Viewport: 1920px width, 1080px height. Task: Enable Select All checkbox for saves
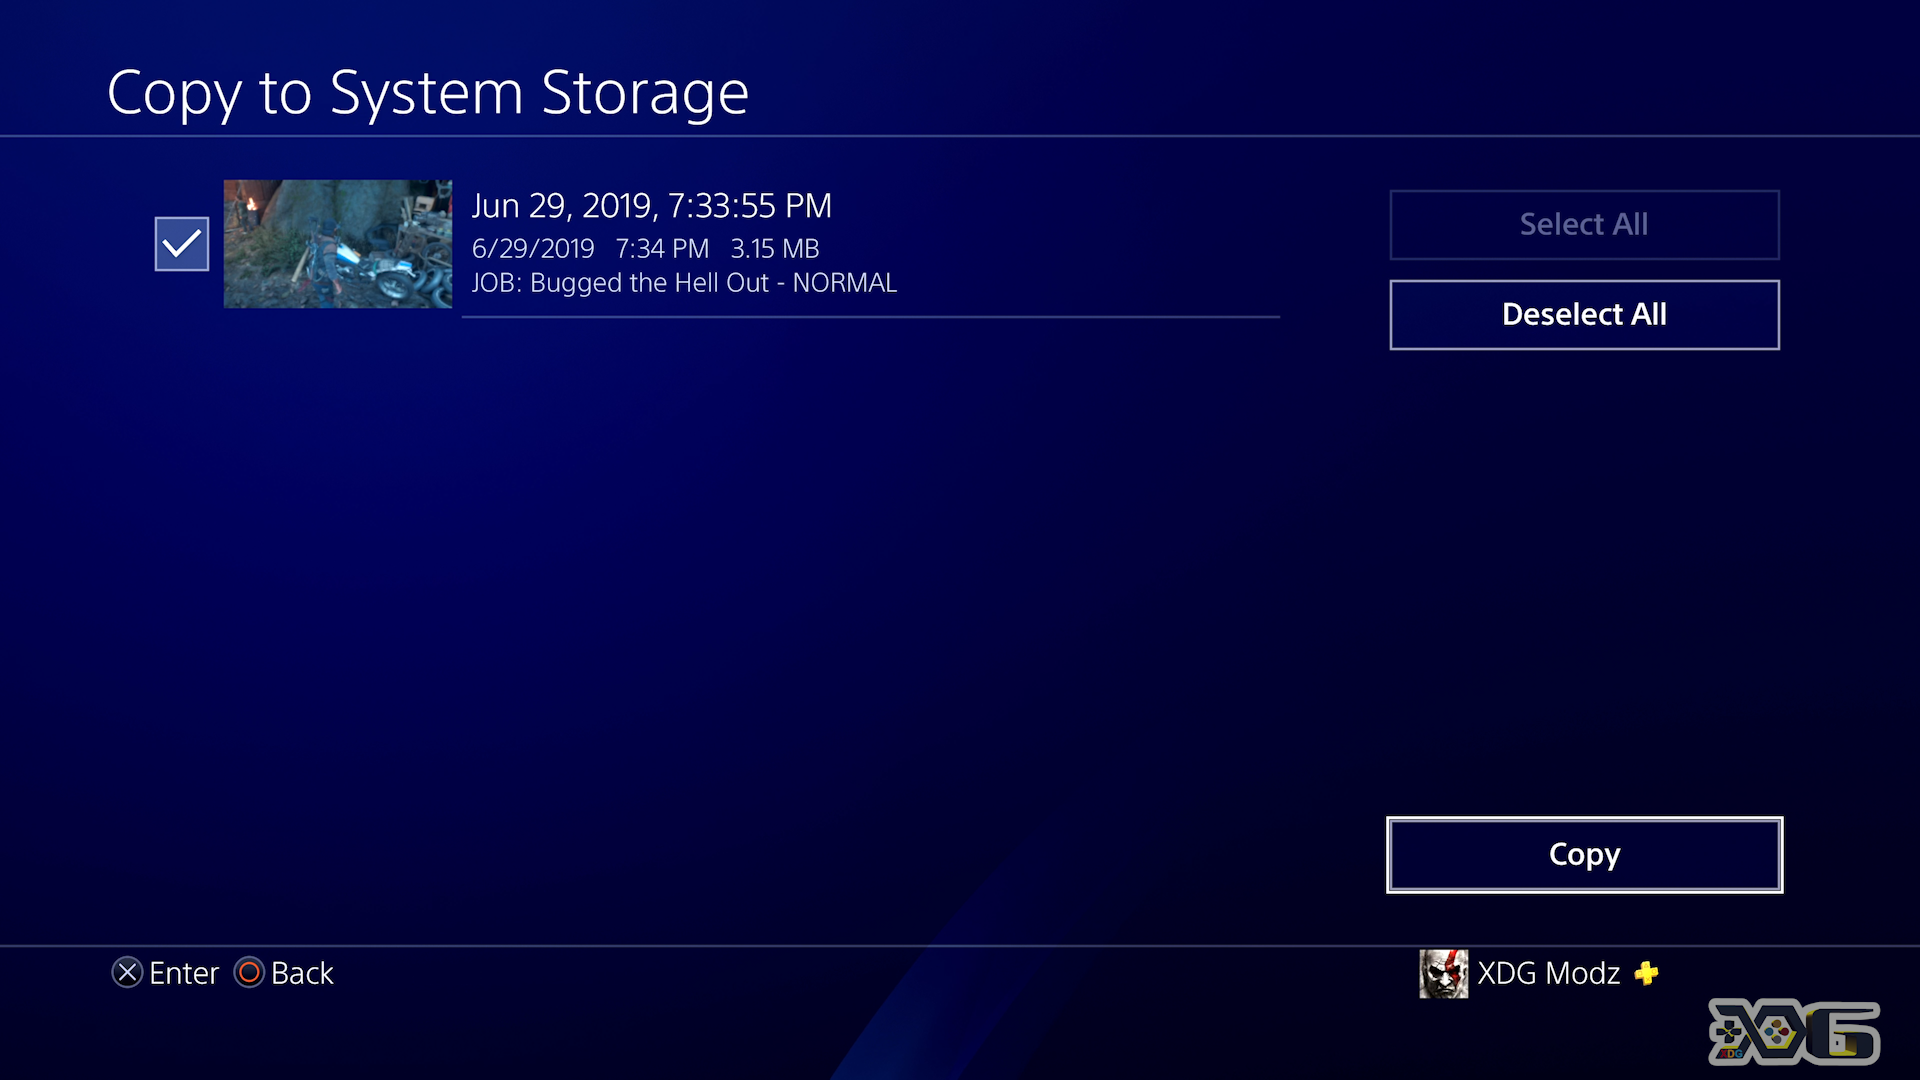pyautogui.click(x=1582, y=223)
